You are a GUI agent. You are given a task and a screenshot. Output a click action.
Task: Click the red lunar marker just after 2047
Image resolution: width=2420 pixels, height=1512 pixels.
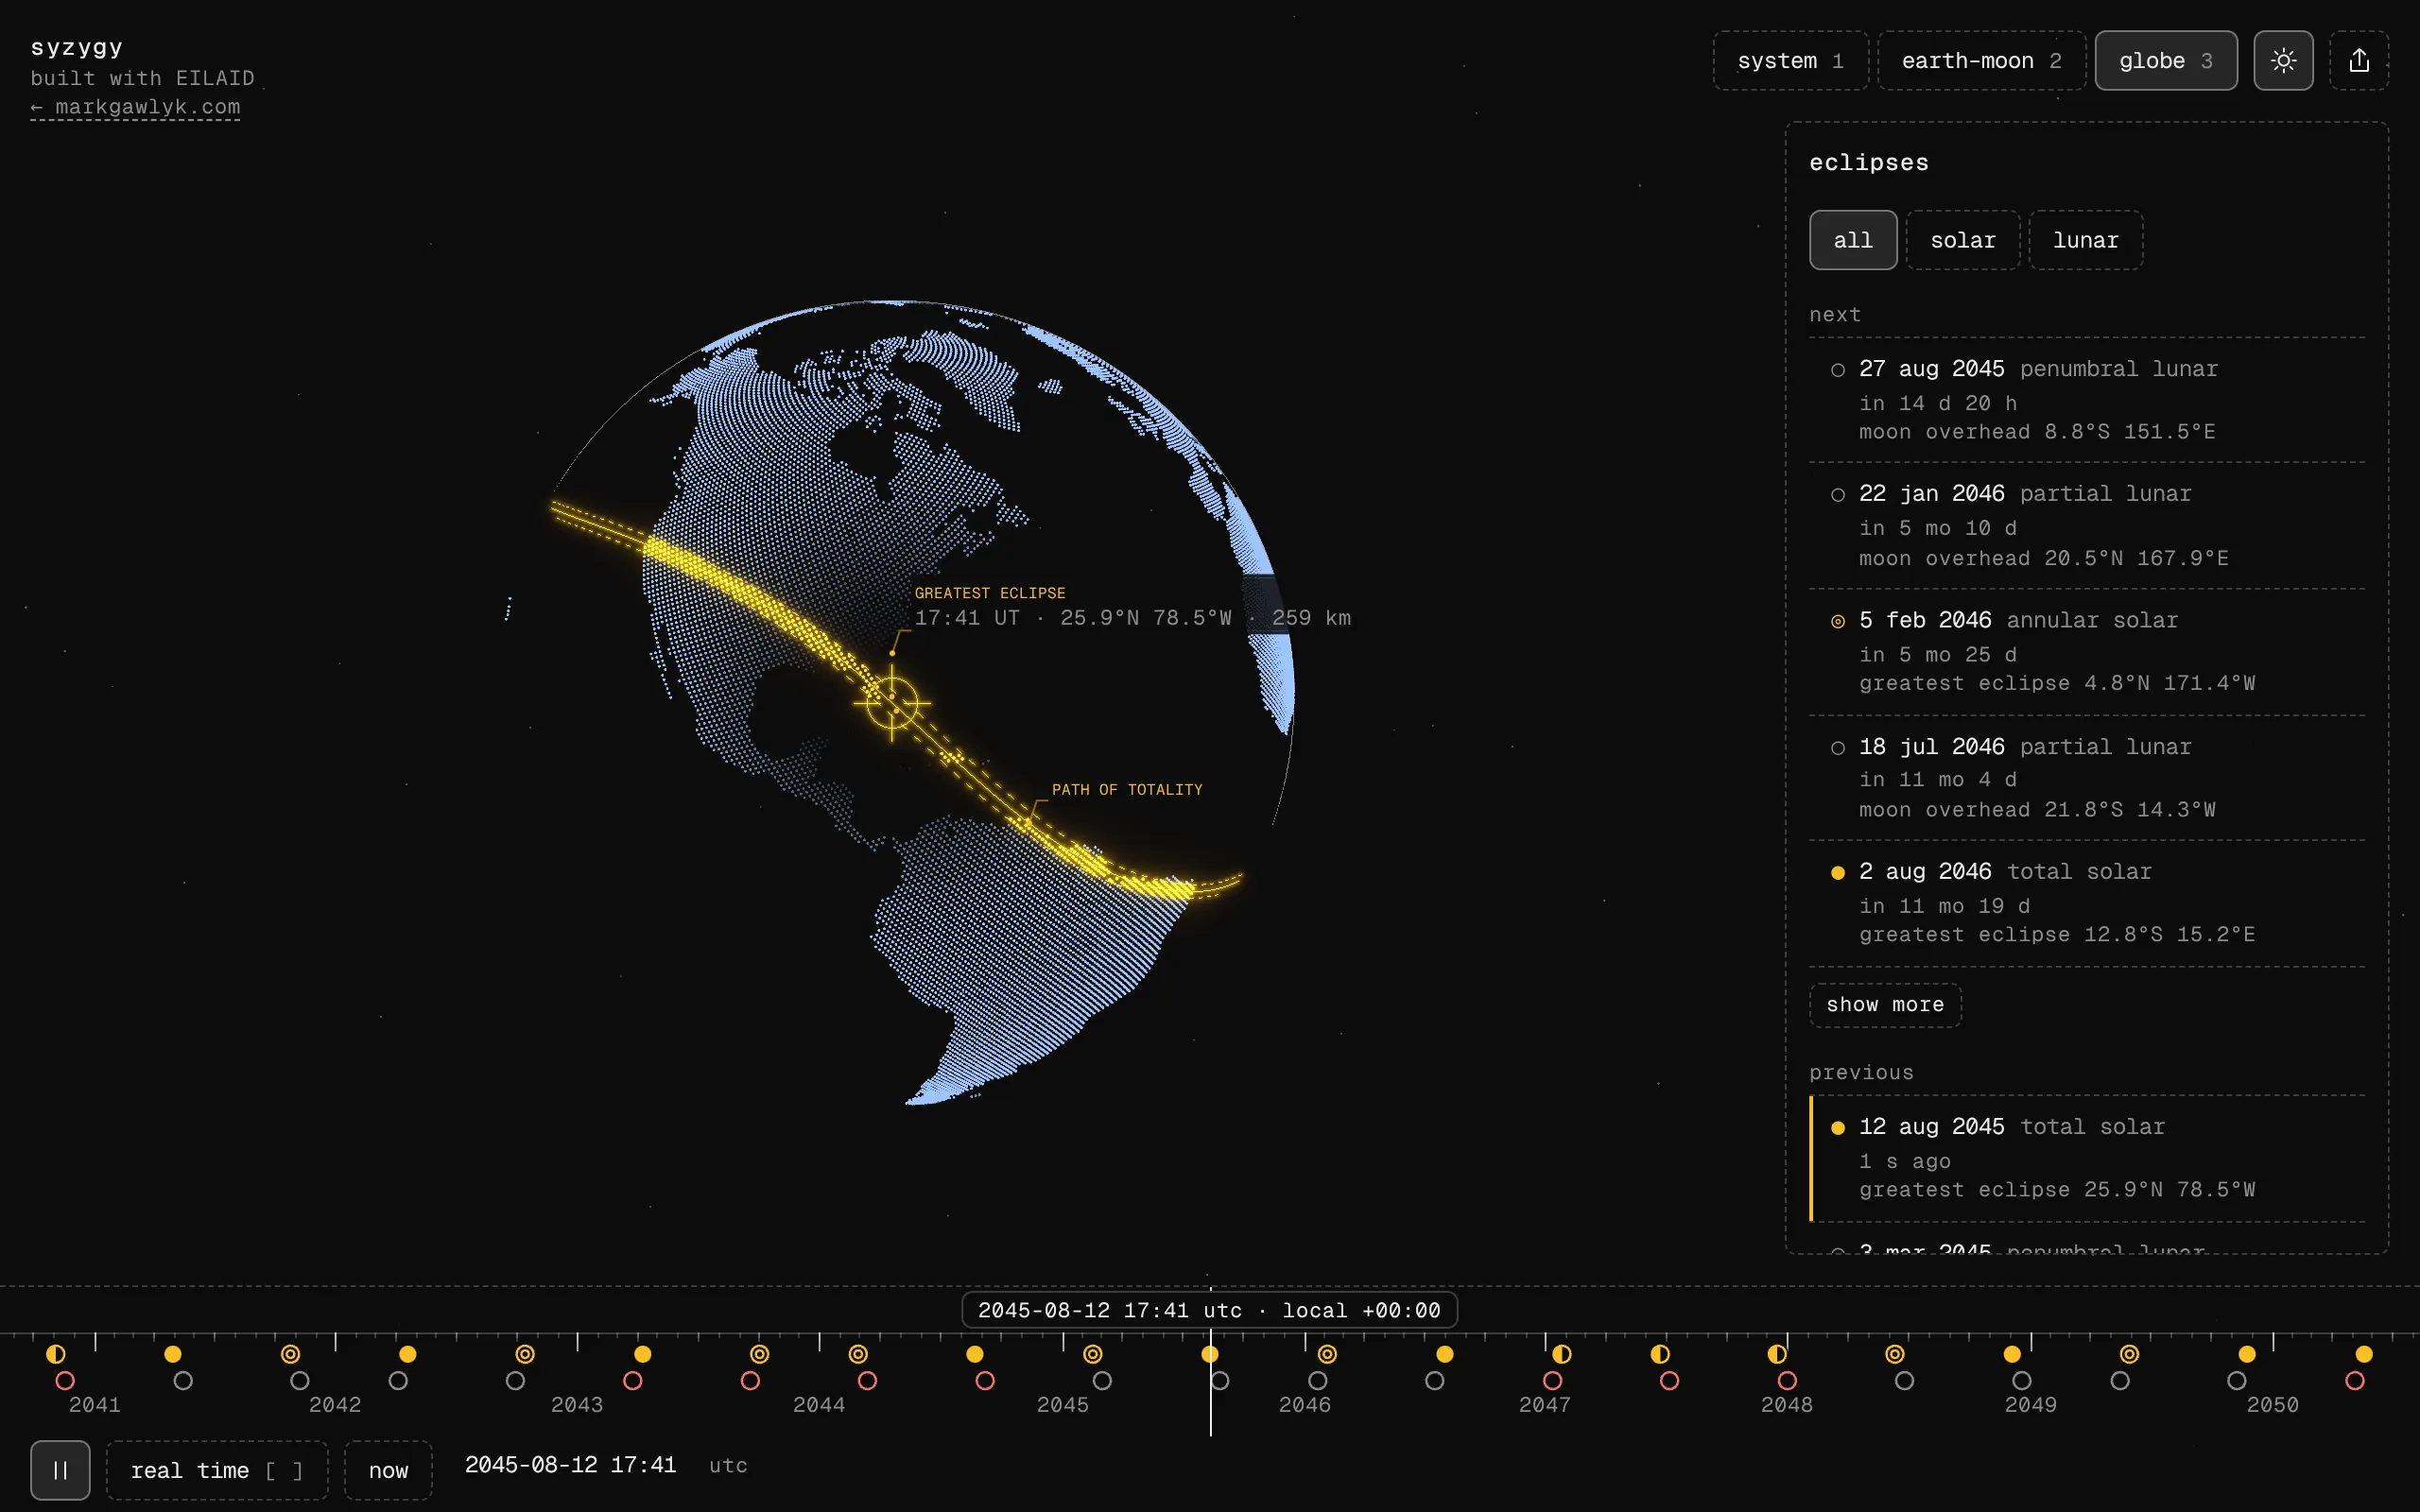tap(1552, 1381)
